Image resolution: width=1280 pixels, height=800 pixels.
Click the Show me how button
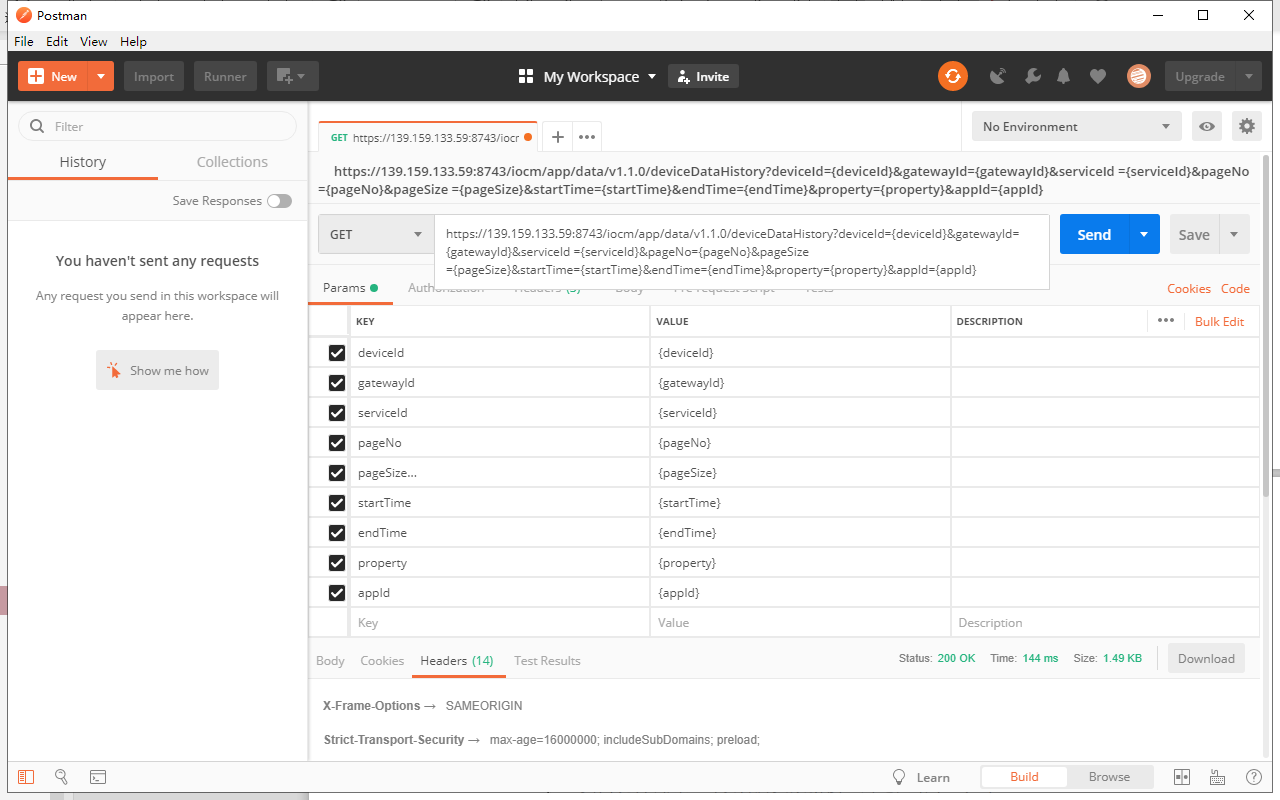coord(157,370)
